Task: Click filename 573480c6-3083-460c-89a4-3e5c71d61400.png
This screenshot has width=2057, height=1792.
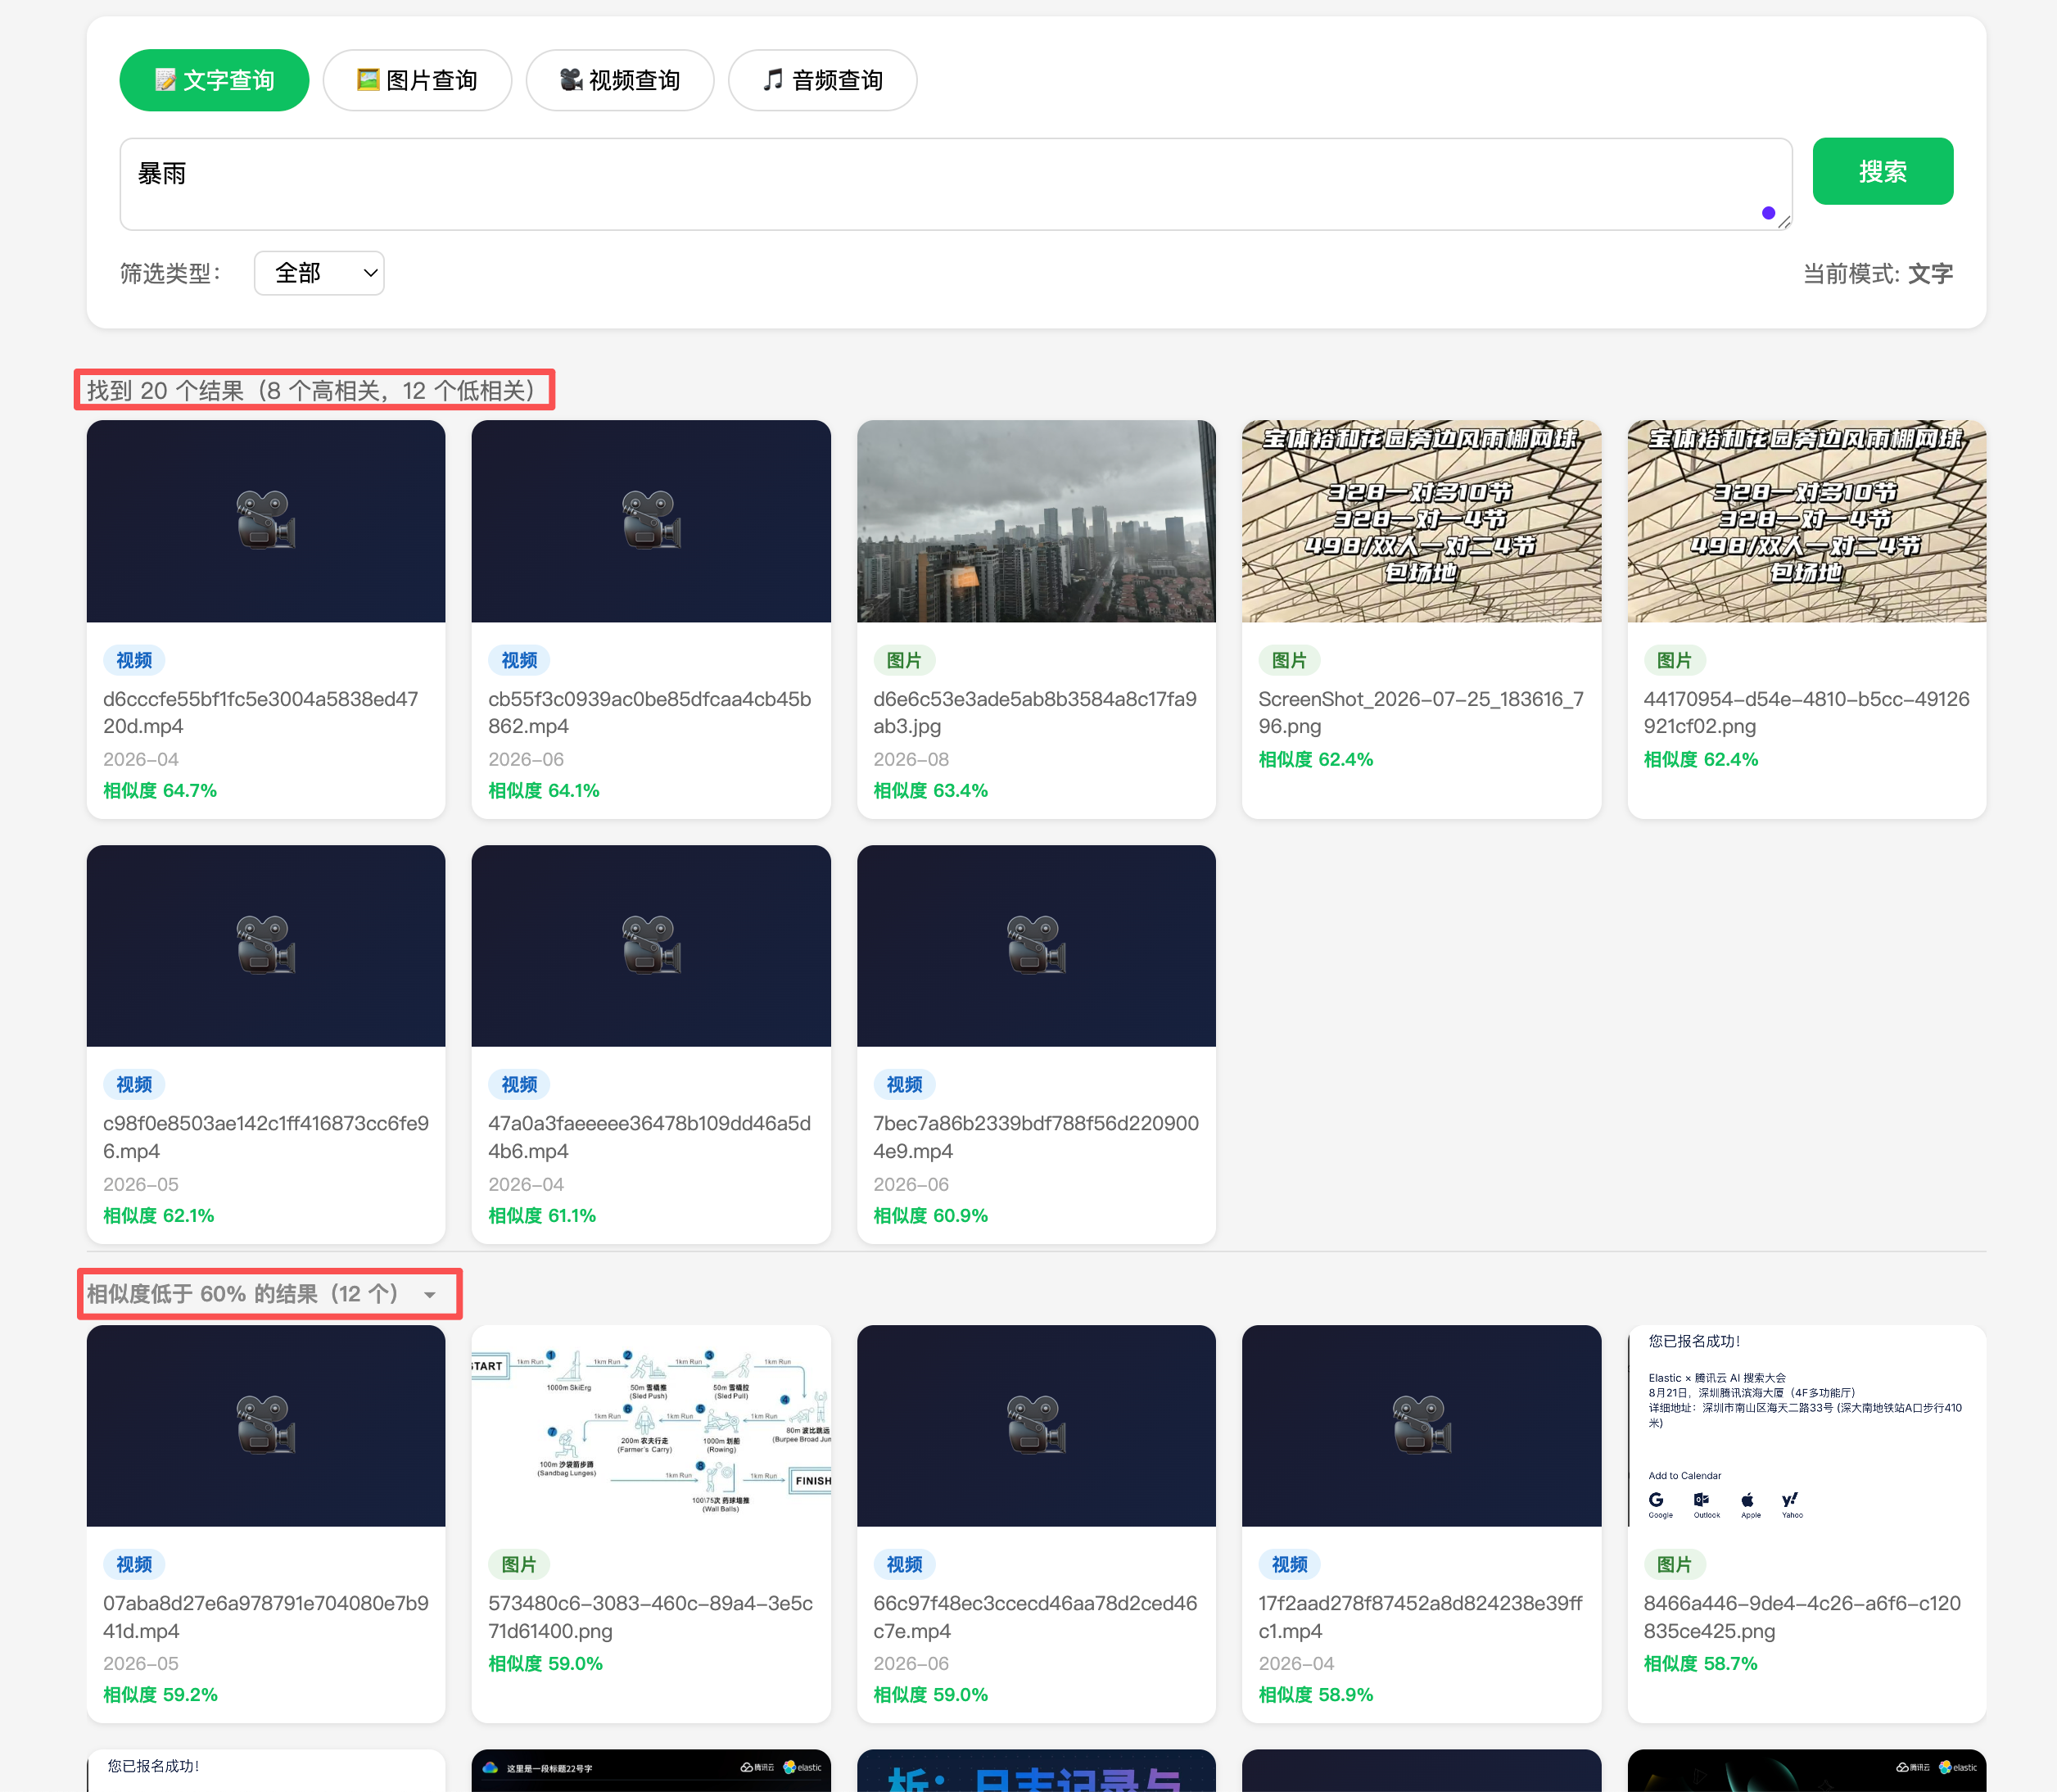Action: (x=651, y=1617)
